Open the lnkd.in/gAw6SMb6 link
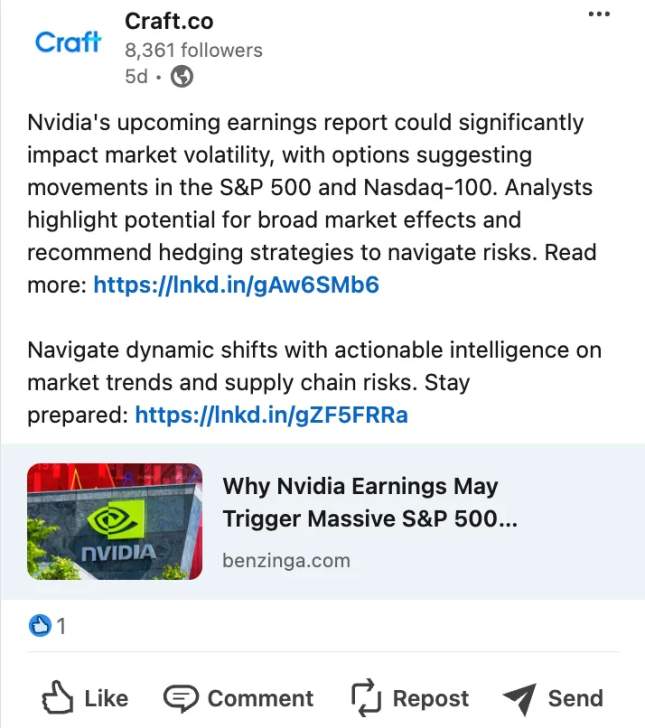The image size is (645, 728). pos(236,285)
